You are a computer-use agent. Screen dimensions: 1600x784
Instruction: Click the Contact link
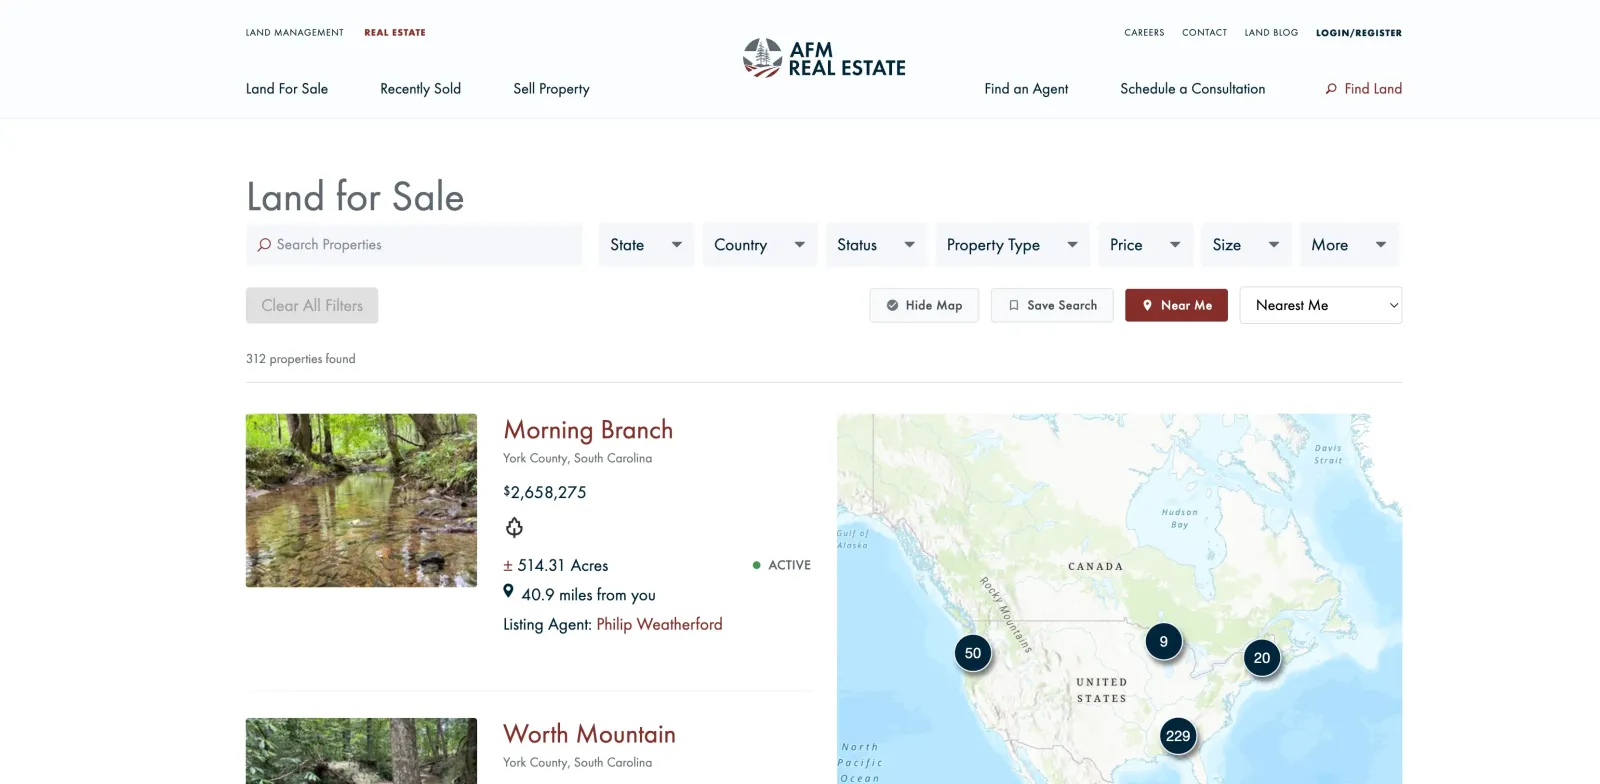pyautogui.click(x=1204, y=33)
